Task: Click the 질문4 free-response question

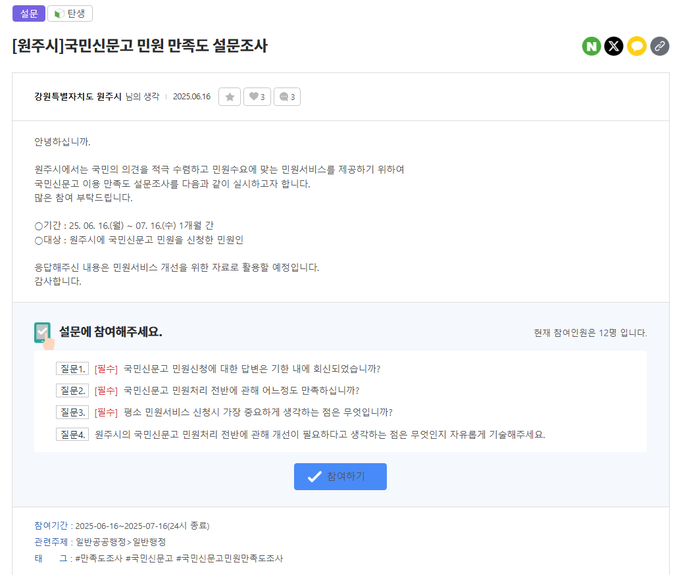Action: click(319, 434)
